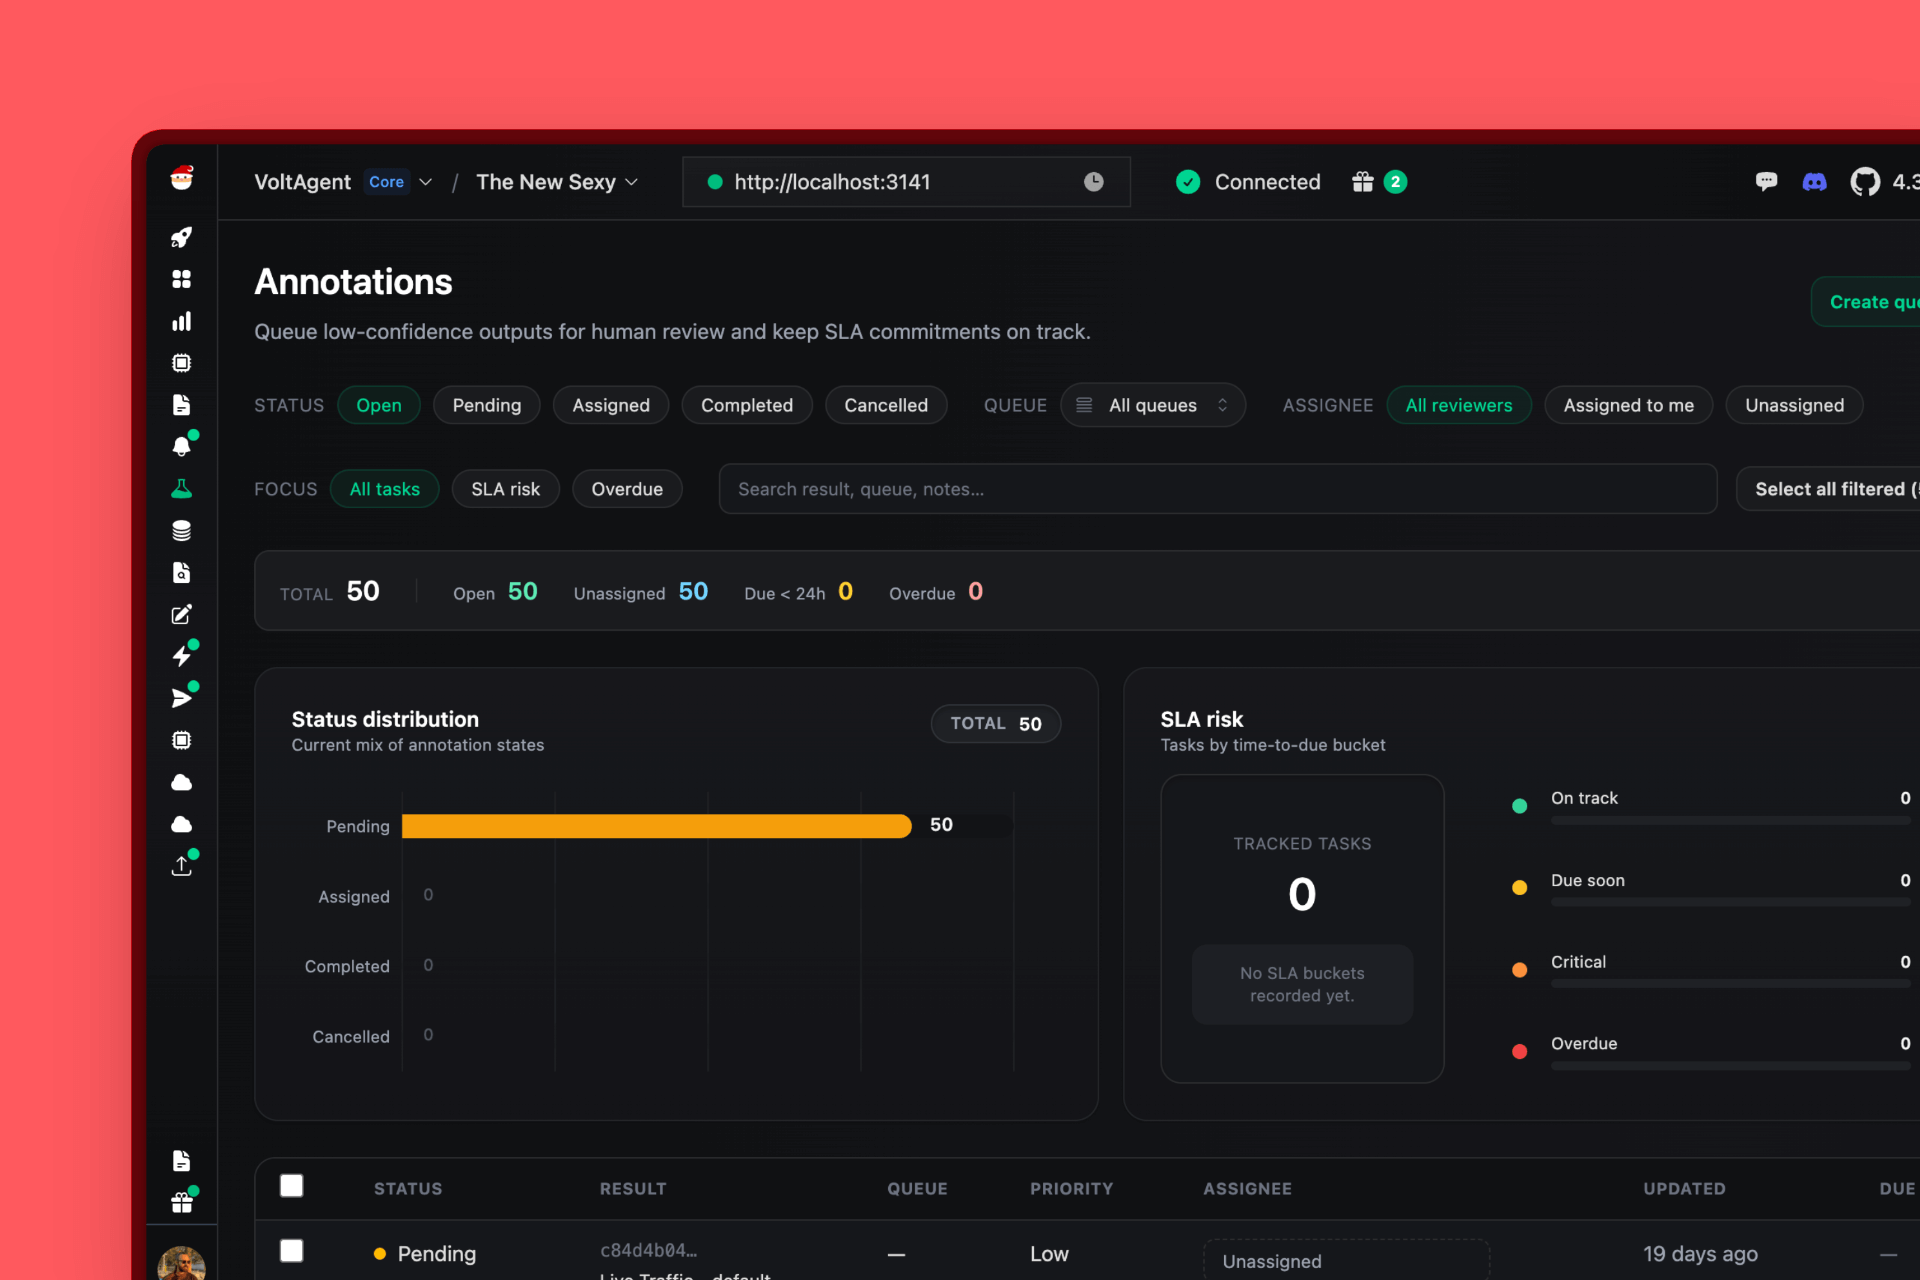Click the GitHub icon in the header
The width and height of the screenshot is (1920, 1280).
pyautogui.click(x=1864, y=182)
